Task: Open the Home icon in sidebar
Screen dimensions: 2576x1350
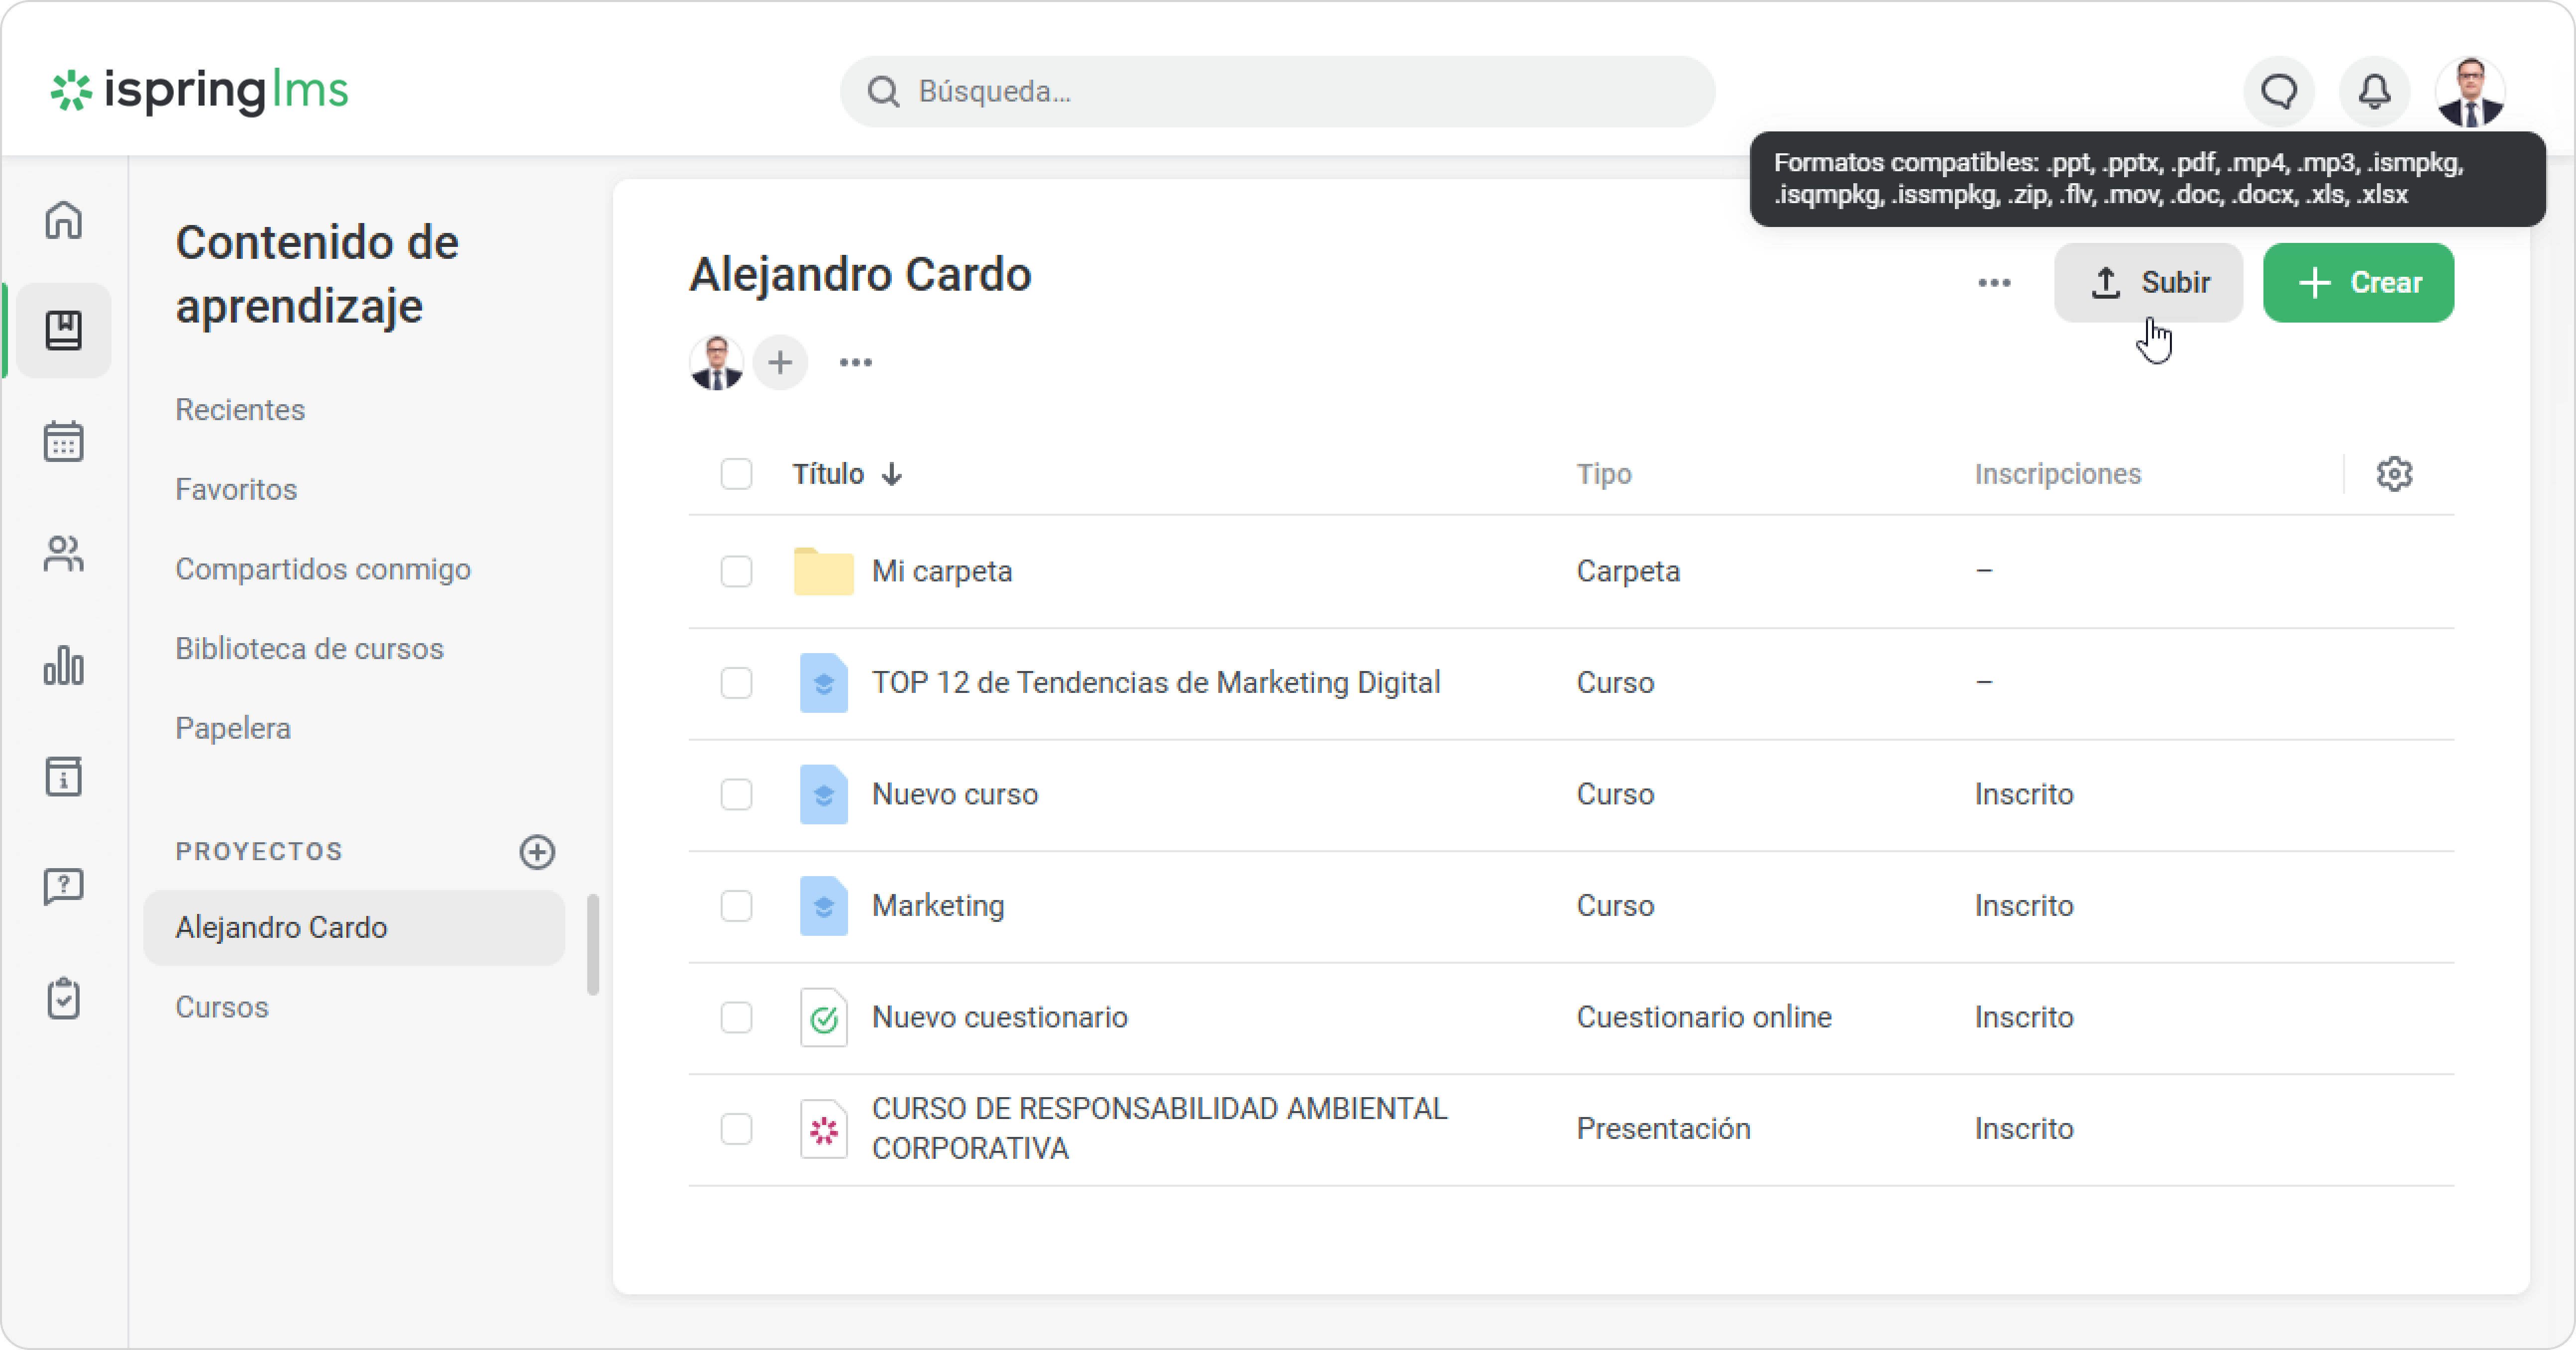Action: click(63, 220)
